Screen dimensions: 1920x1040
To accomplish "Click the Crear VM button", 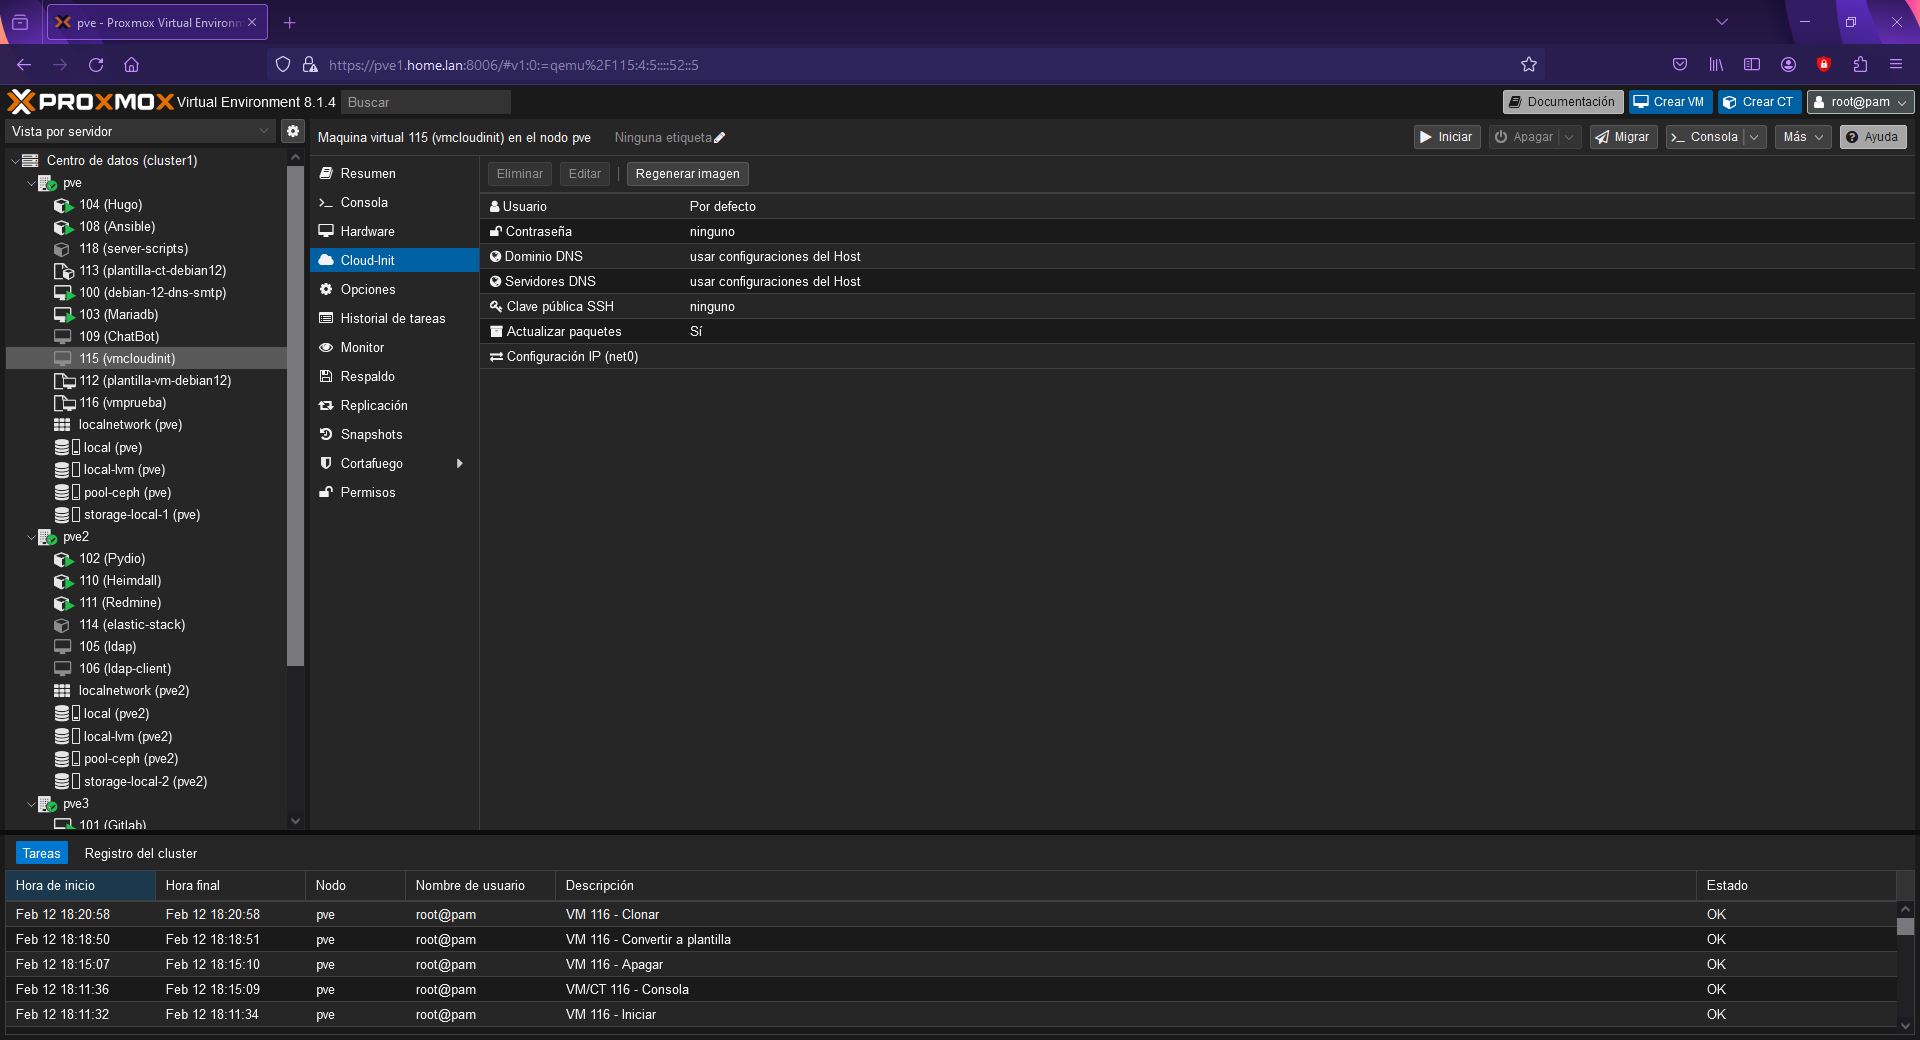I will point(1669,102).
